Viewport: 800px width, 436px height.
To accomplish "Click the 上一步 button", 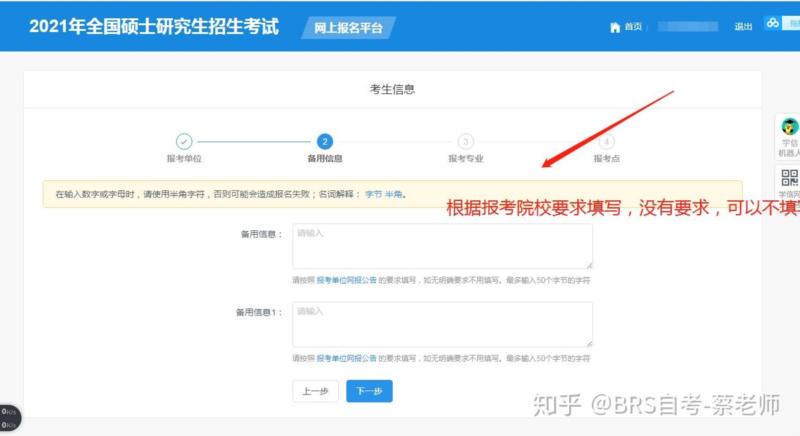I will (315, 391).
